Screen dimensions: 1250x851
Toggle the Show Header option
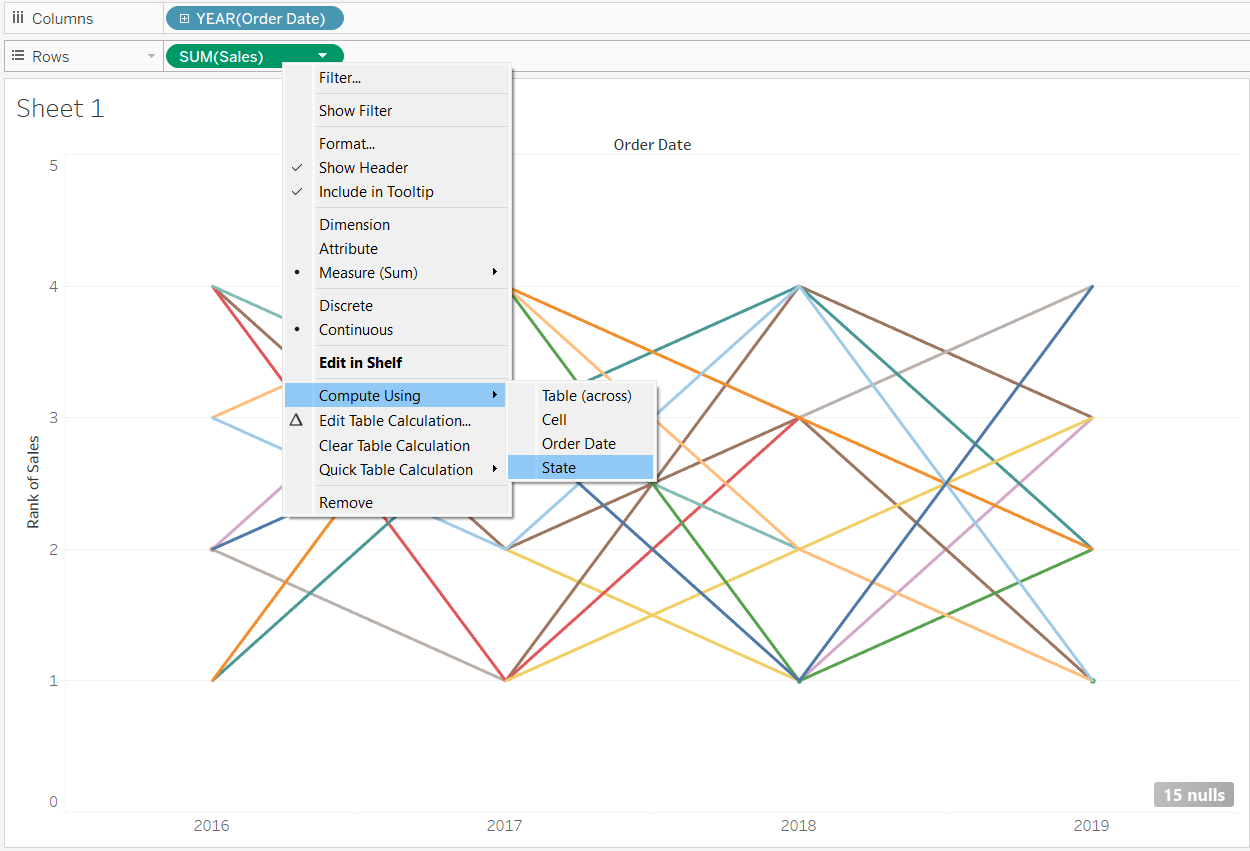[x=398, y=167]
